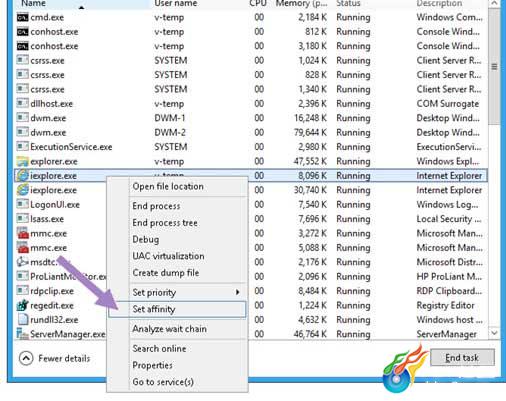Click the explorer.exe folder icon
Image resolution: width=506 pixels, height=401 pixels.
tap(22, 161)
